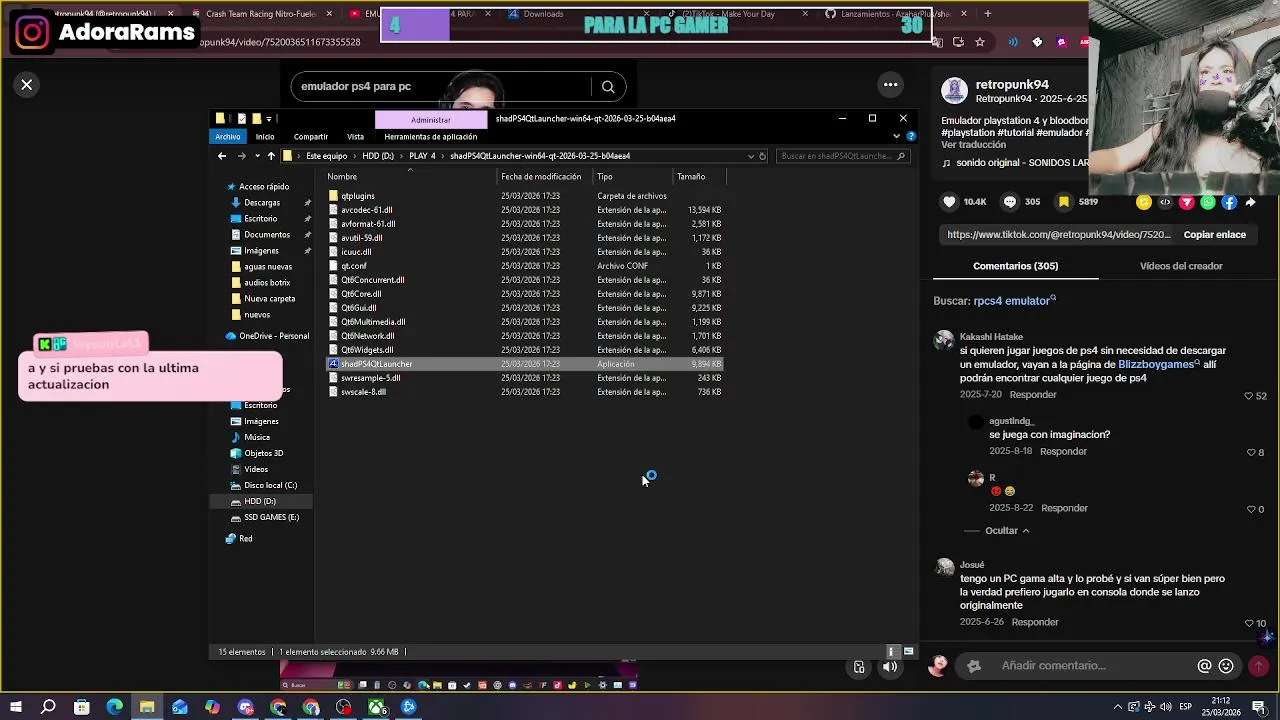Click the search box Buscar en shadPS4QtLauncher
This screenshot has width=1280, height=720.
coord(842,156)
